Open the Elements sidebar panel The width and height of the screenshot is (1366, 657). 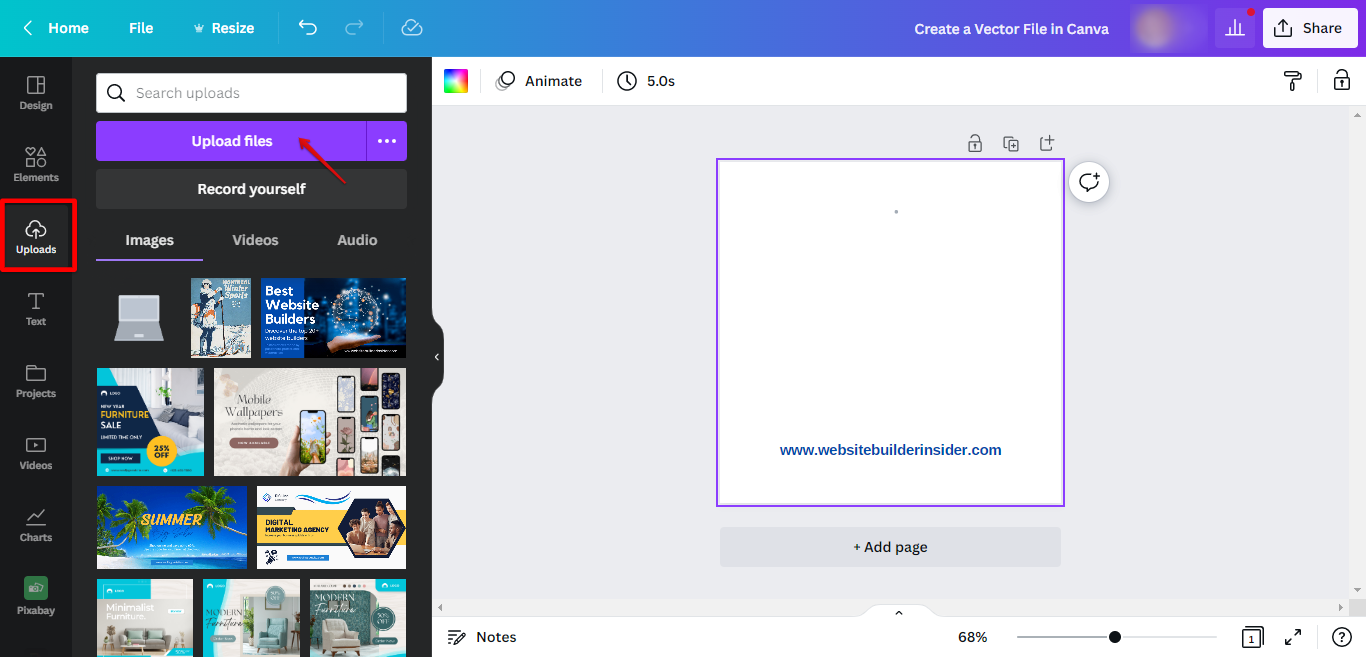pyautogui.click(x=36, y=165)
